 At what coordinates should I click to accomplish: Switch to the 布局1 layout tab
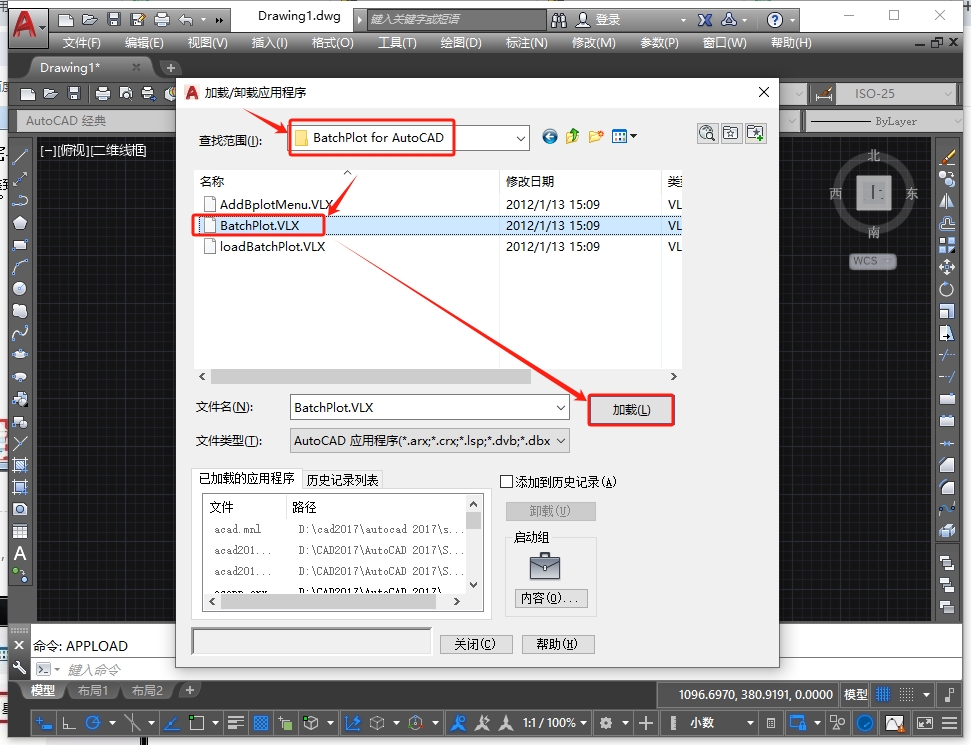pos(93,691)
